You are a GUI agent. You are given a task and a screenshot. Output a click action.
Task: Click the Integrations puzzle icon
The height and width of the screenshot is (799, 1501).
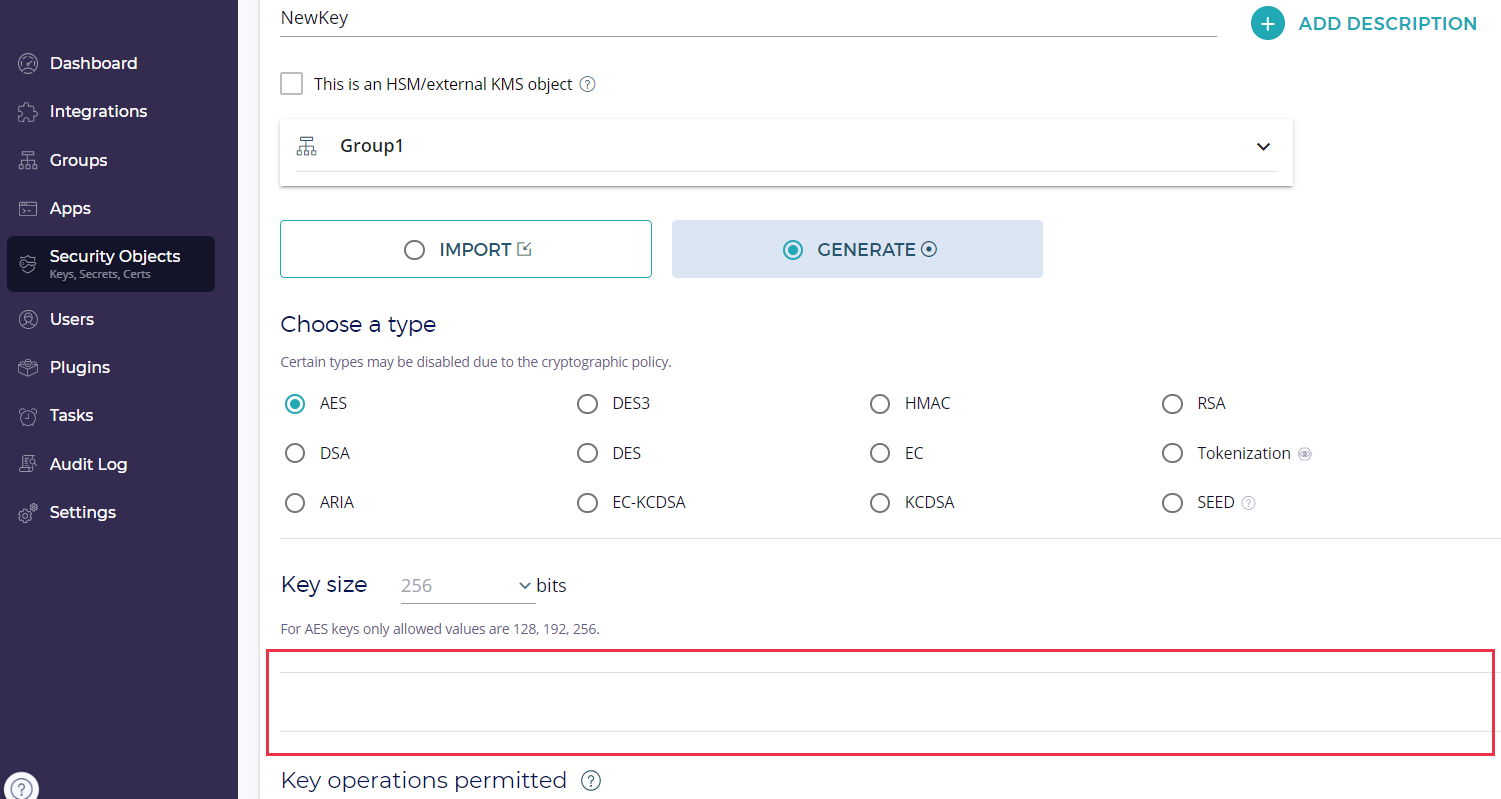click(x=28, y=112)
